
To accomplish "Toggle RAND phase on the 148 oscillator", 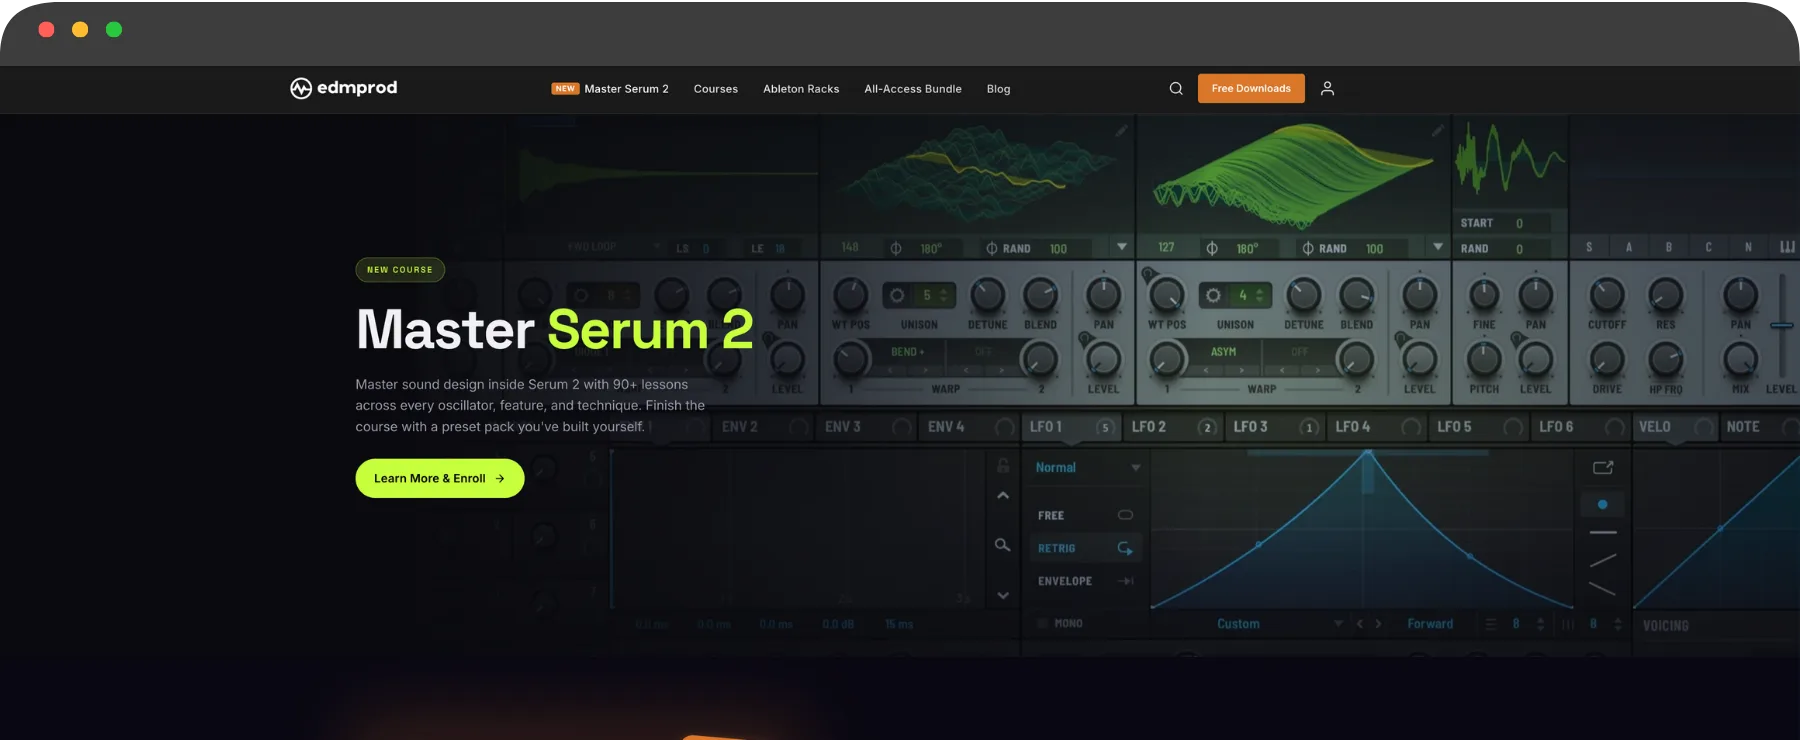I will [1008, 248].
